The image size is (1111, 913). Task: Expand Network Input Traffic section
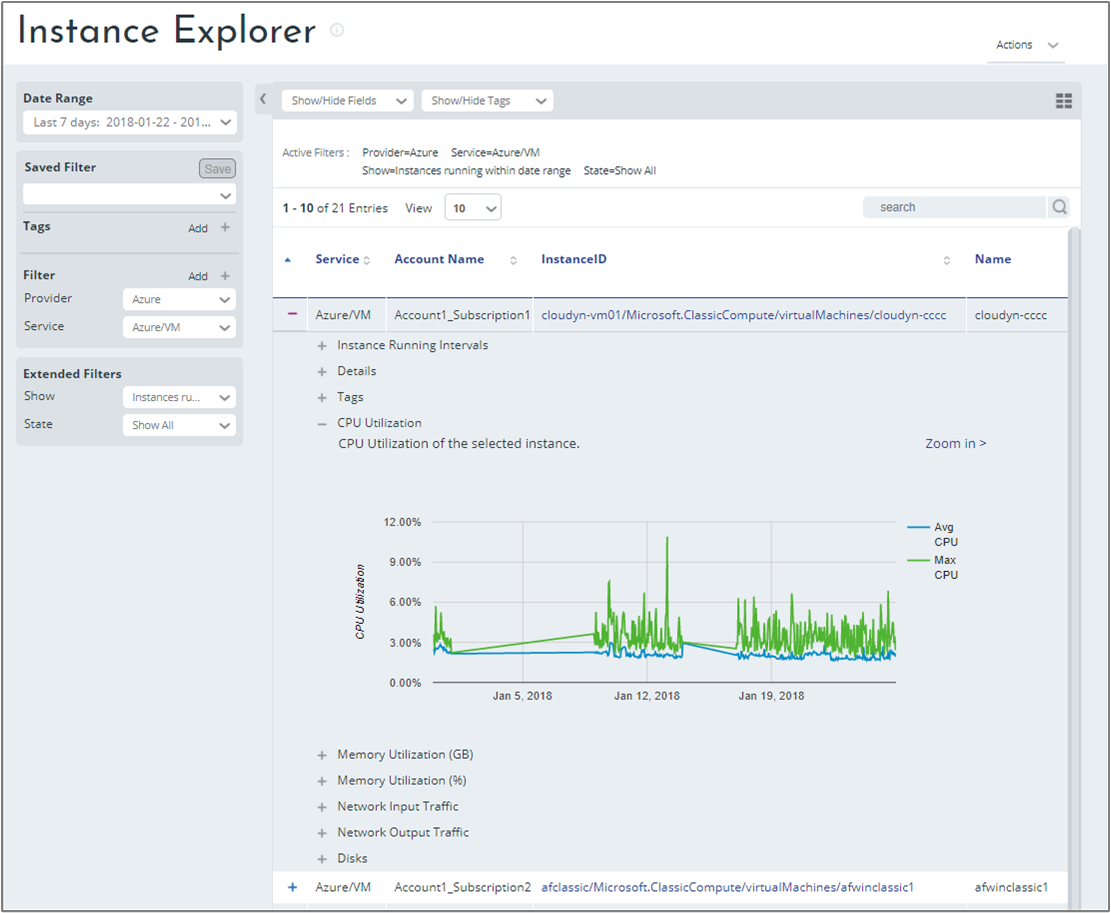pos(322,807)
